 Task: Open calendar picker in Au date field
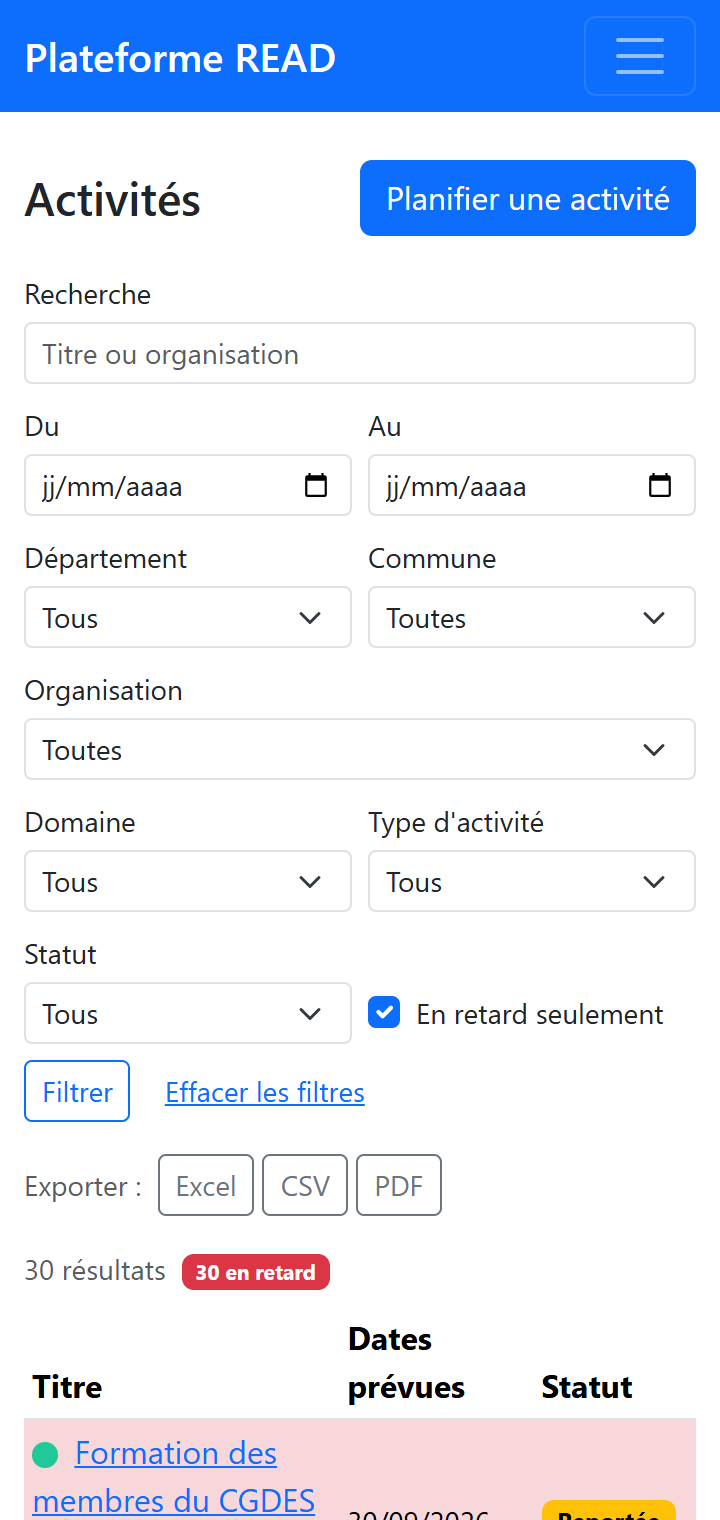click(660, 486)
